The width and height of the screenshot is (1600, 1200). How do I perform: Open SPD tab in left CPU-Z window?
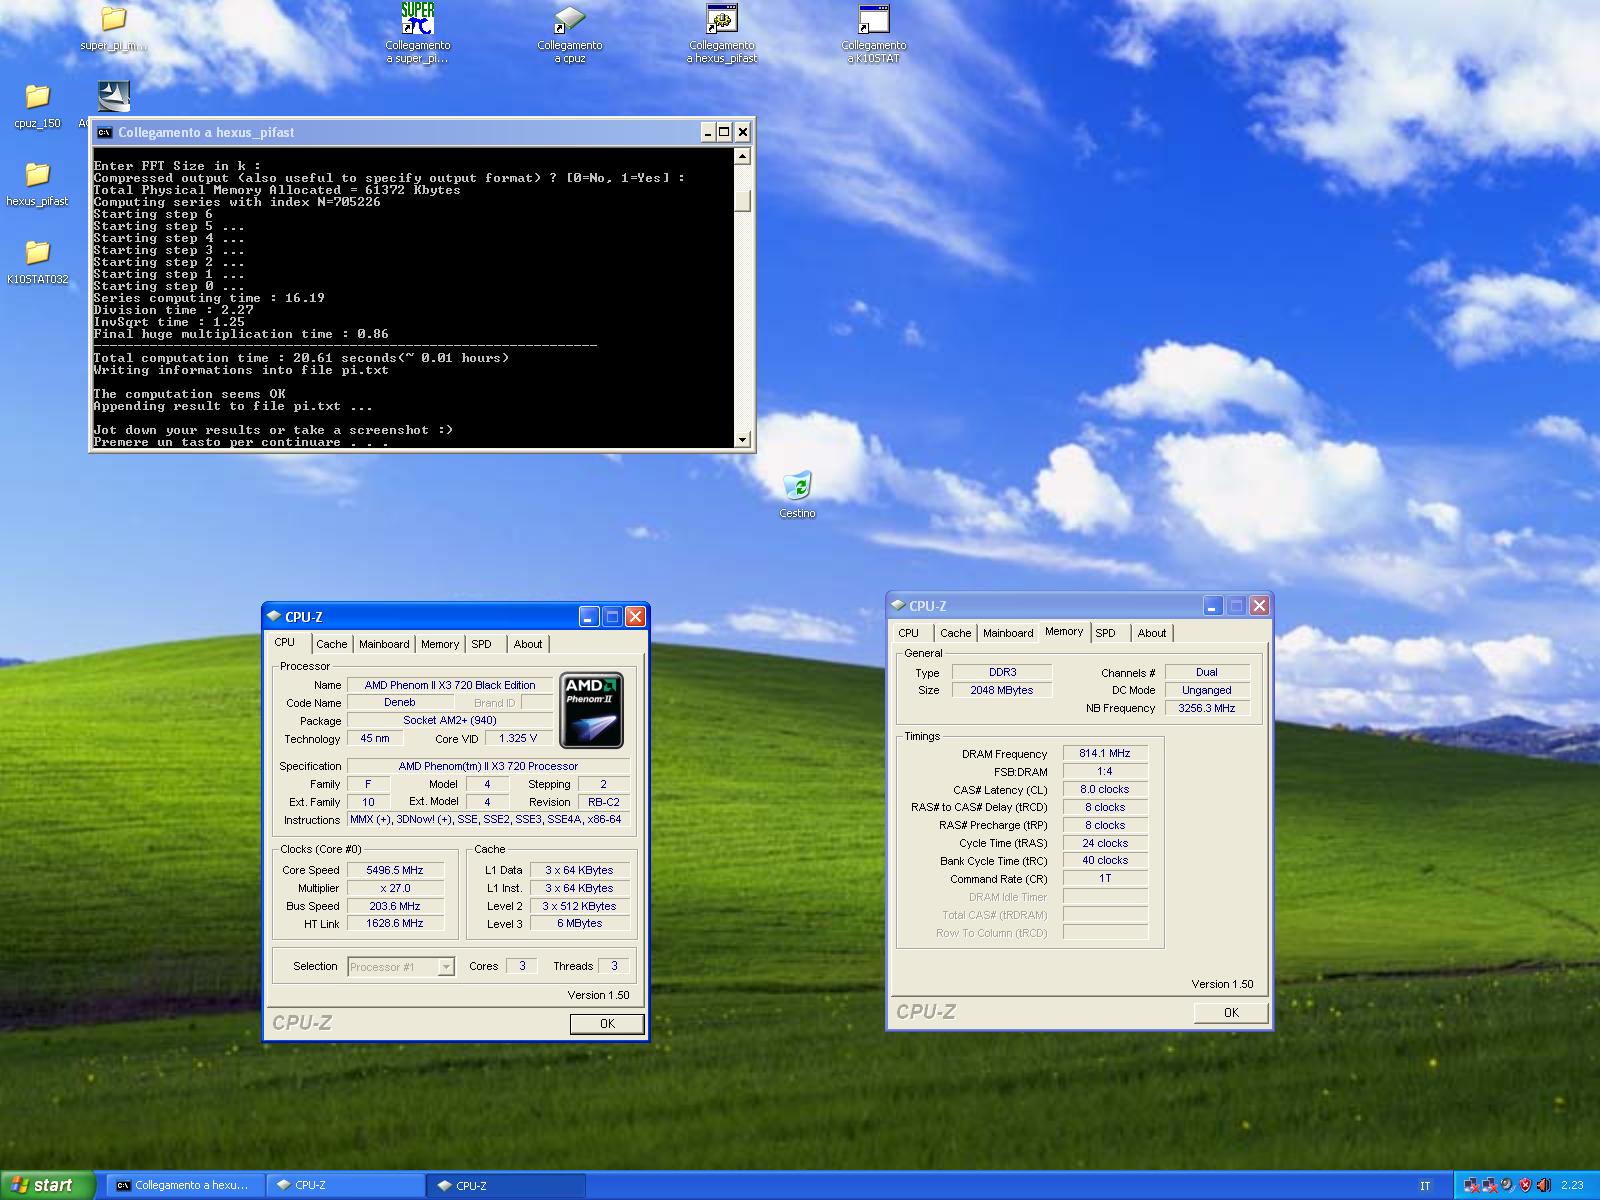point(482,644)
